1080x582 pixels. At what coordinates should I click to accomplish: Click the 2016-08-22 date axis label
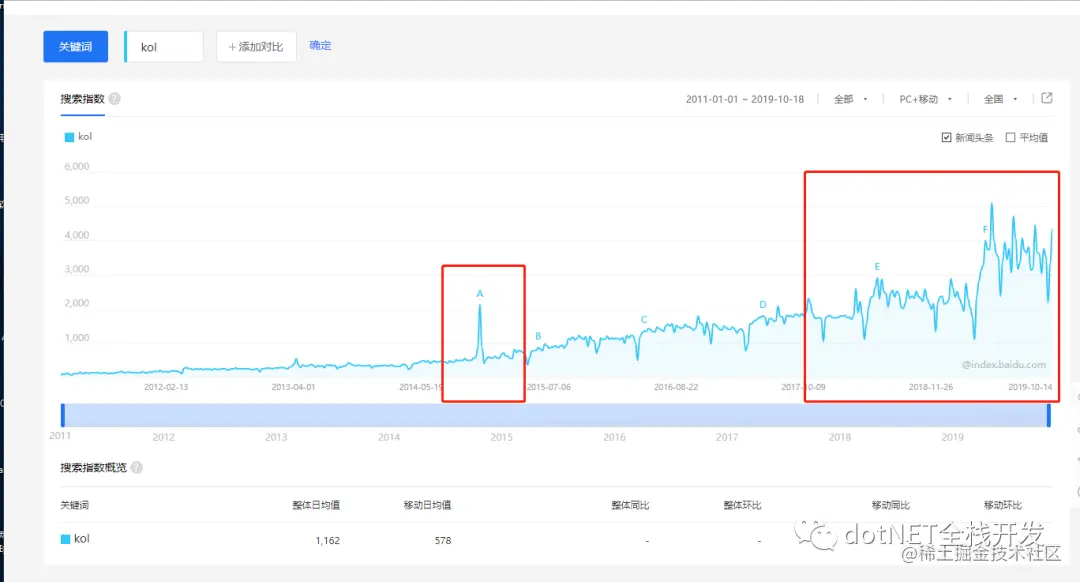(x=676, y=387)
